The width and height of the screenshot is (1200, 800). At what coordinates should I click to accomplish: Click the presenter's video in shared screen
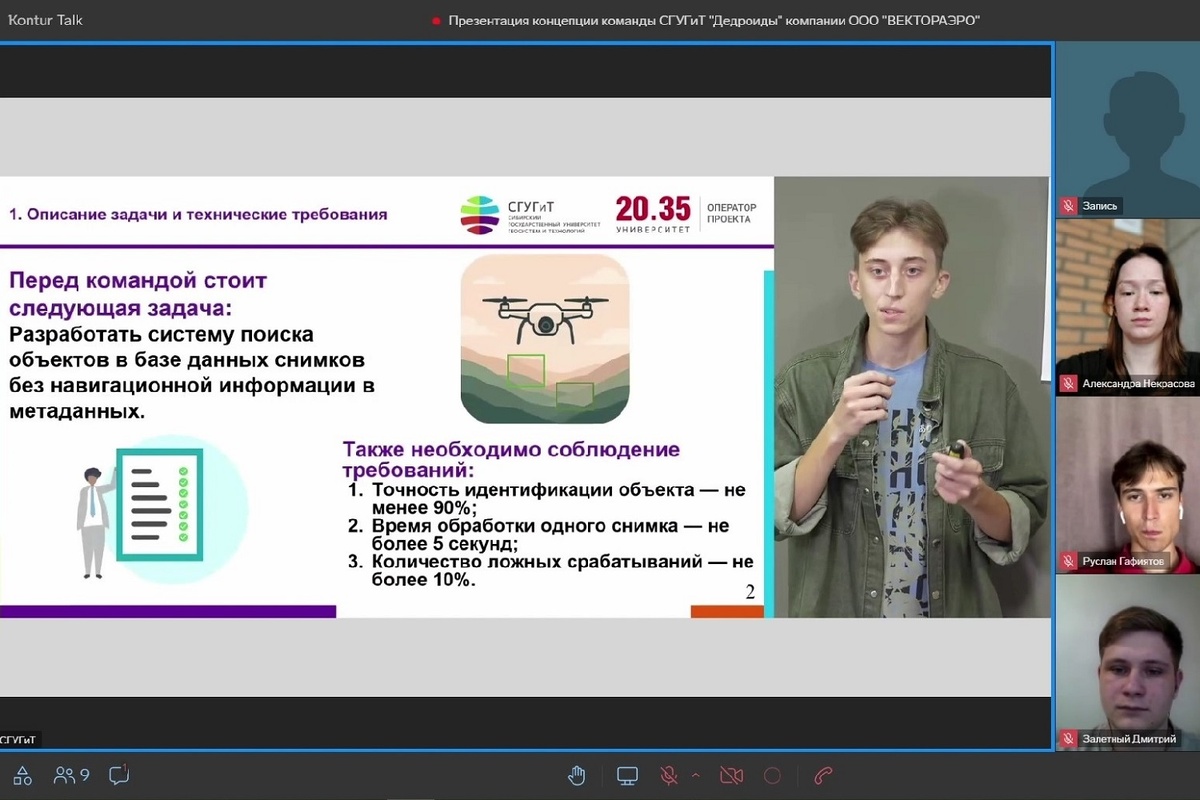point(911,397)
